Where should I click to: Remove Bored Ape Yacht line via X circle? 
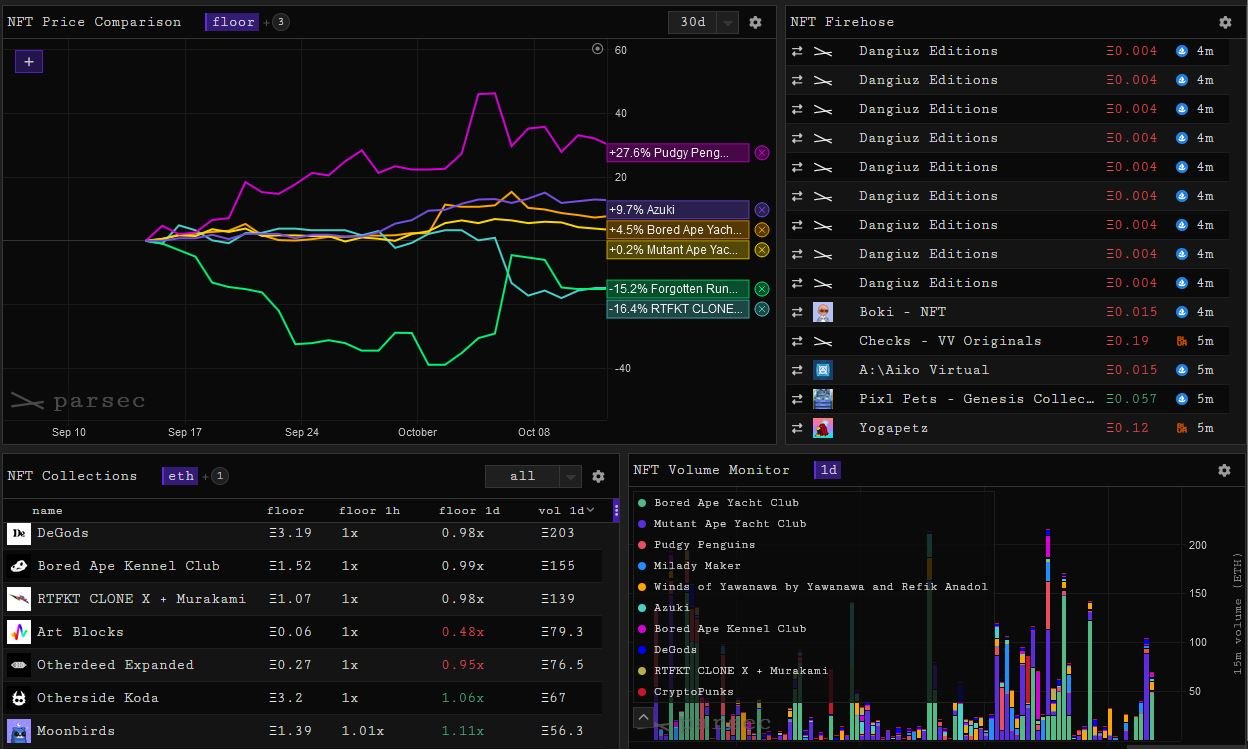coord(762,230)
